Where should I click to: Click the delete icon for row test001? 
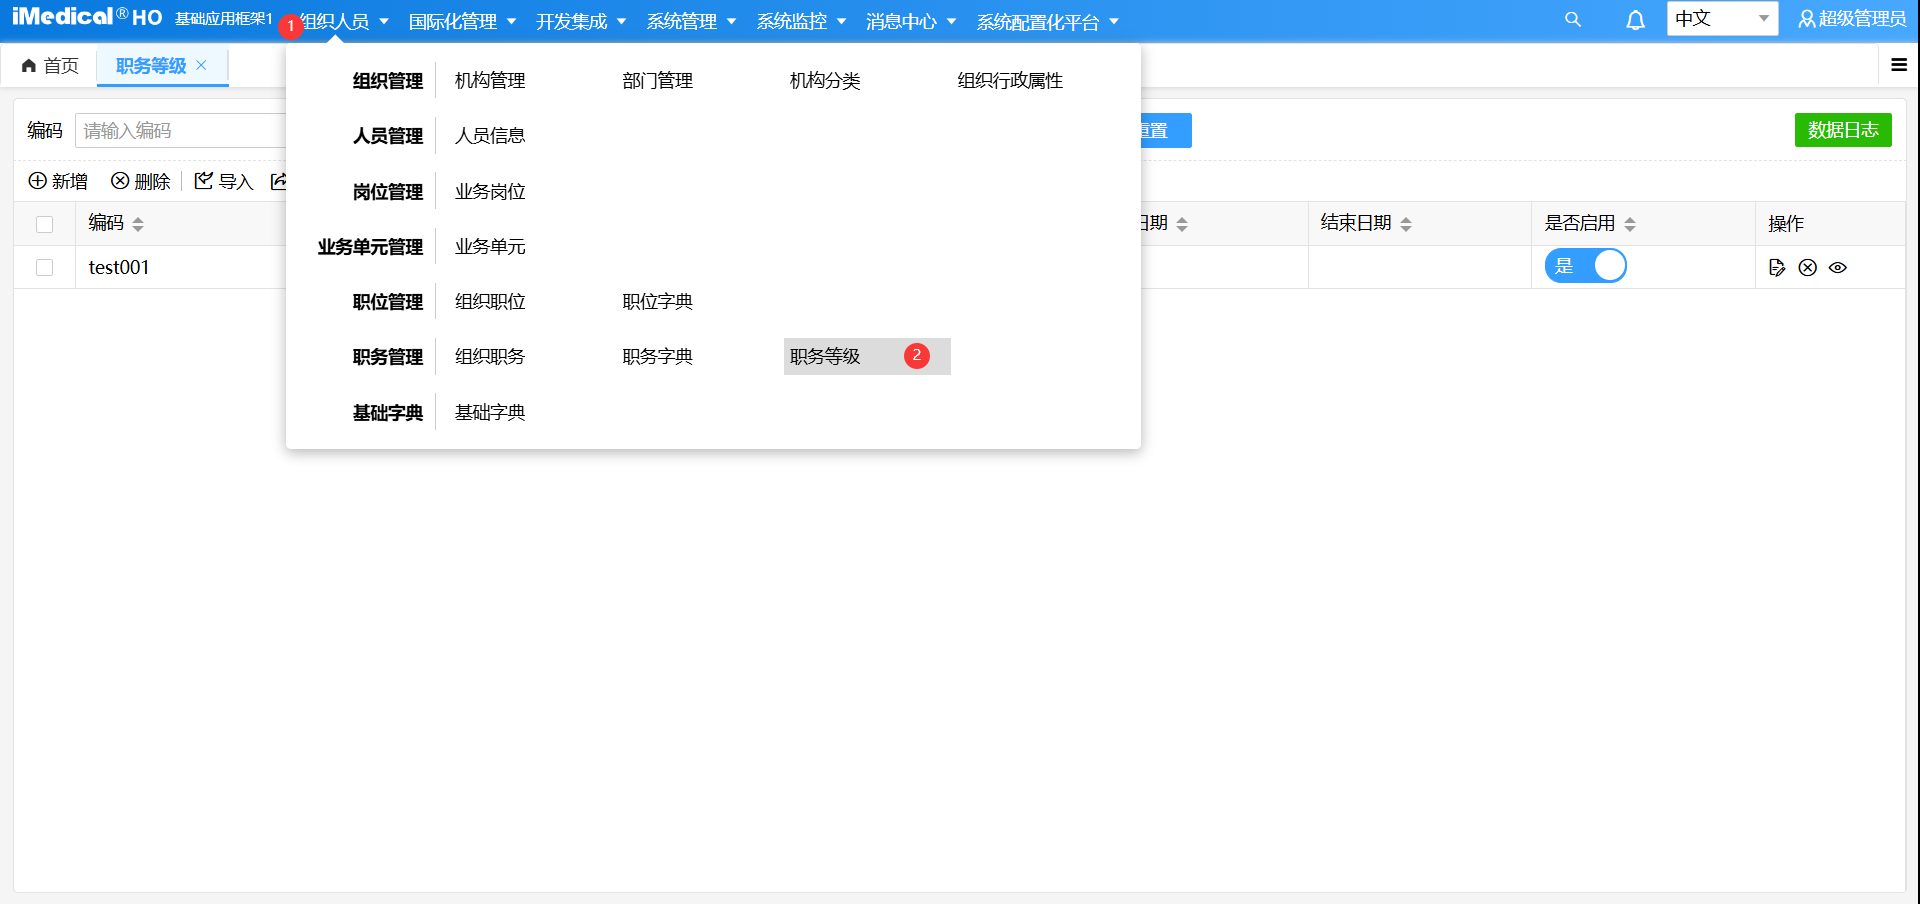(x=1808, y=267)
